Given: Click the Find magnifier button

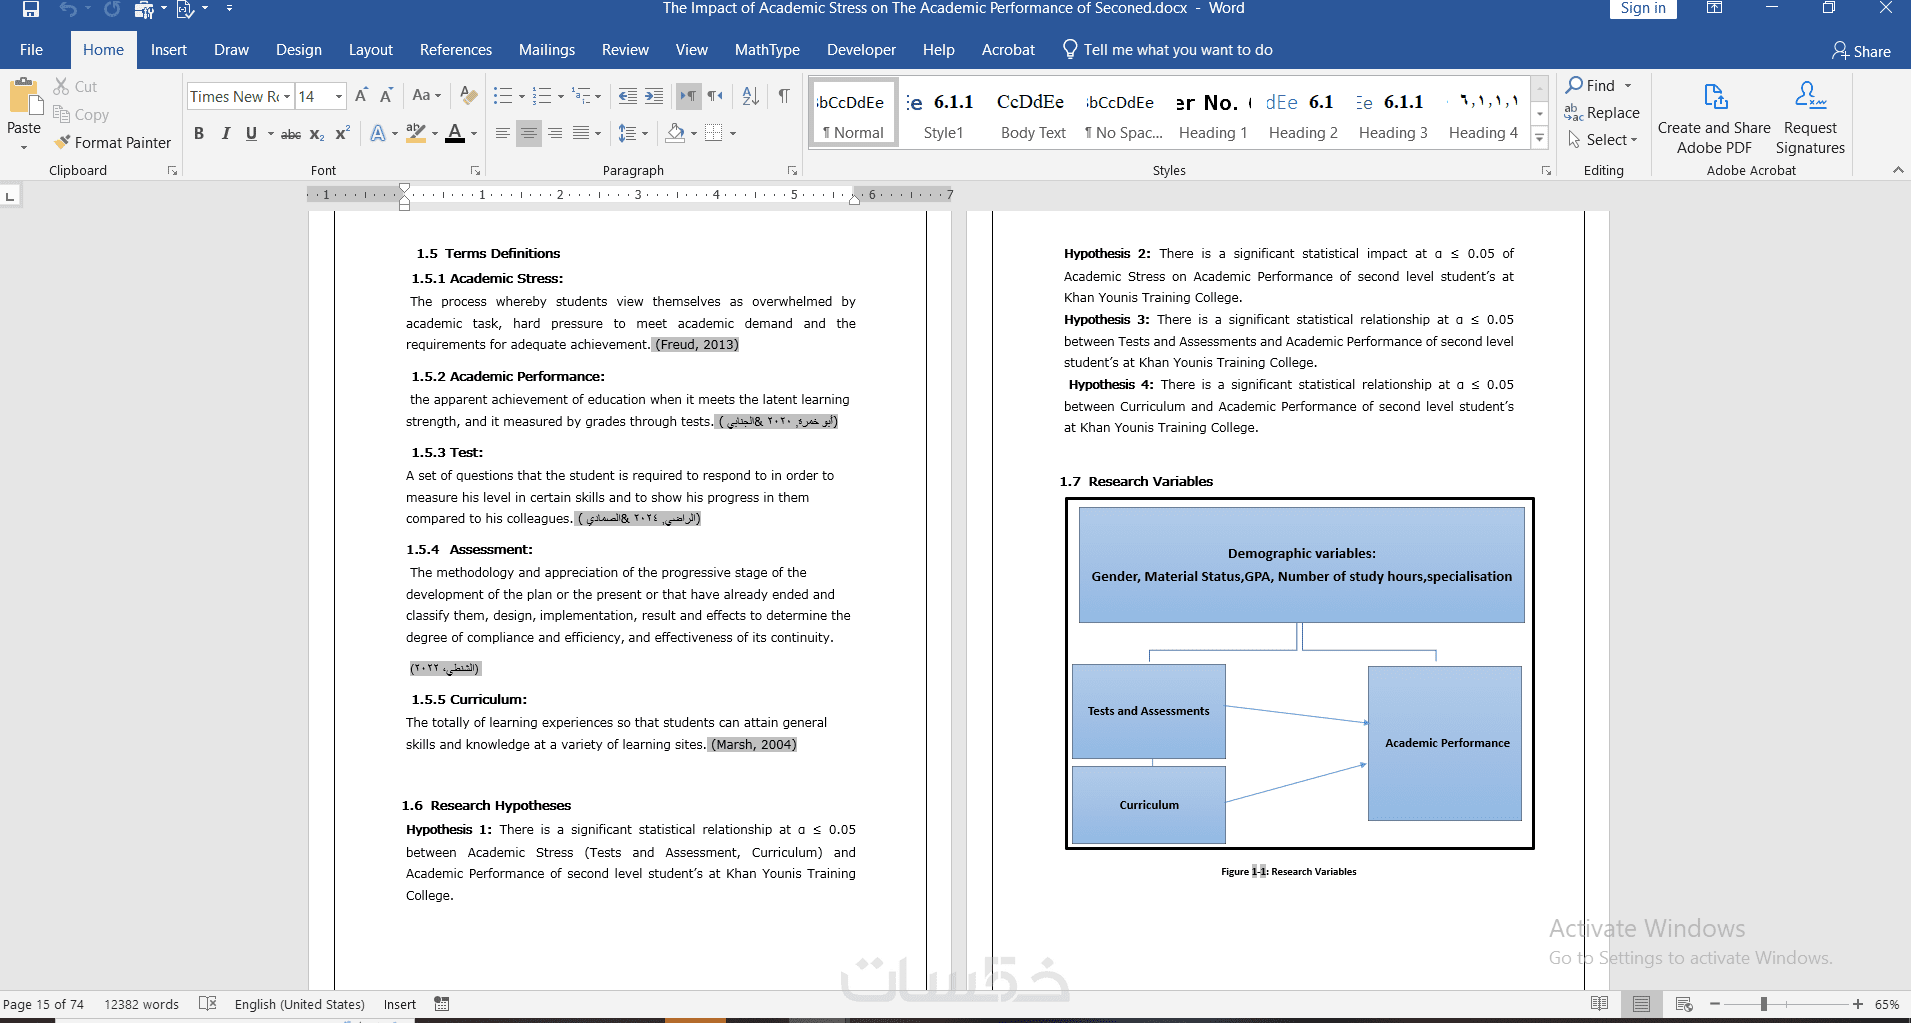Looking at the screenshot, I should click(1590, 86).
